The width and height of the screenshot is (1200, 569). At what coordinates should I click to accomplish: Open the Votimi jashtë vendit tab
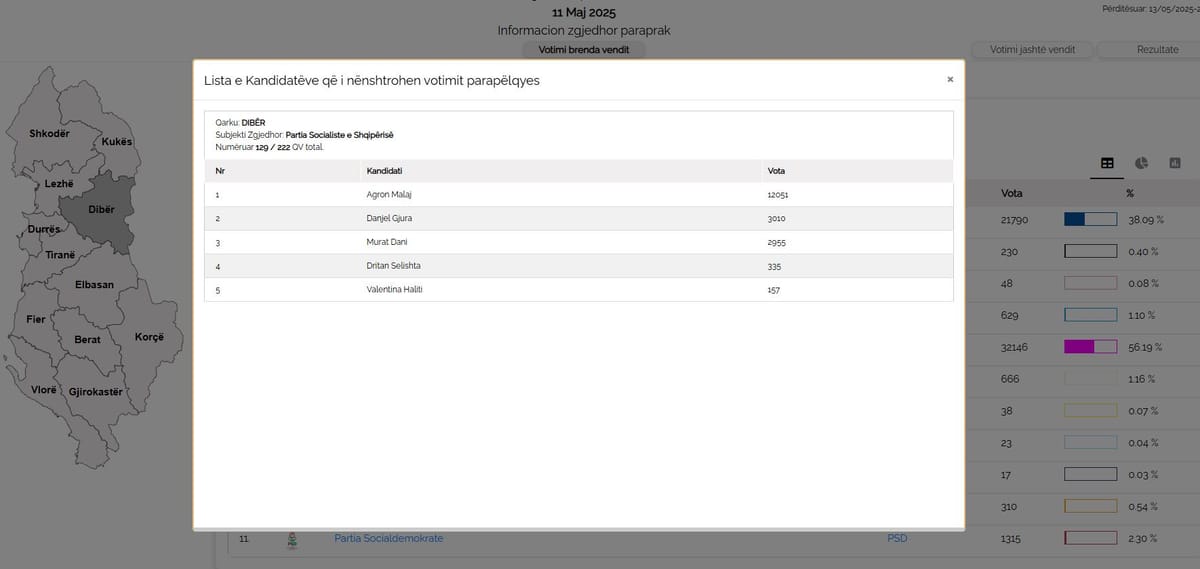point(1032,50)
